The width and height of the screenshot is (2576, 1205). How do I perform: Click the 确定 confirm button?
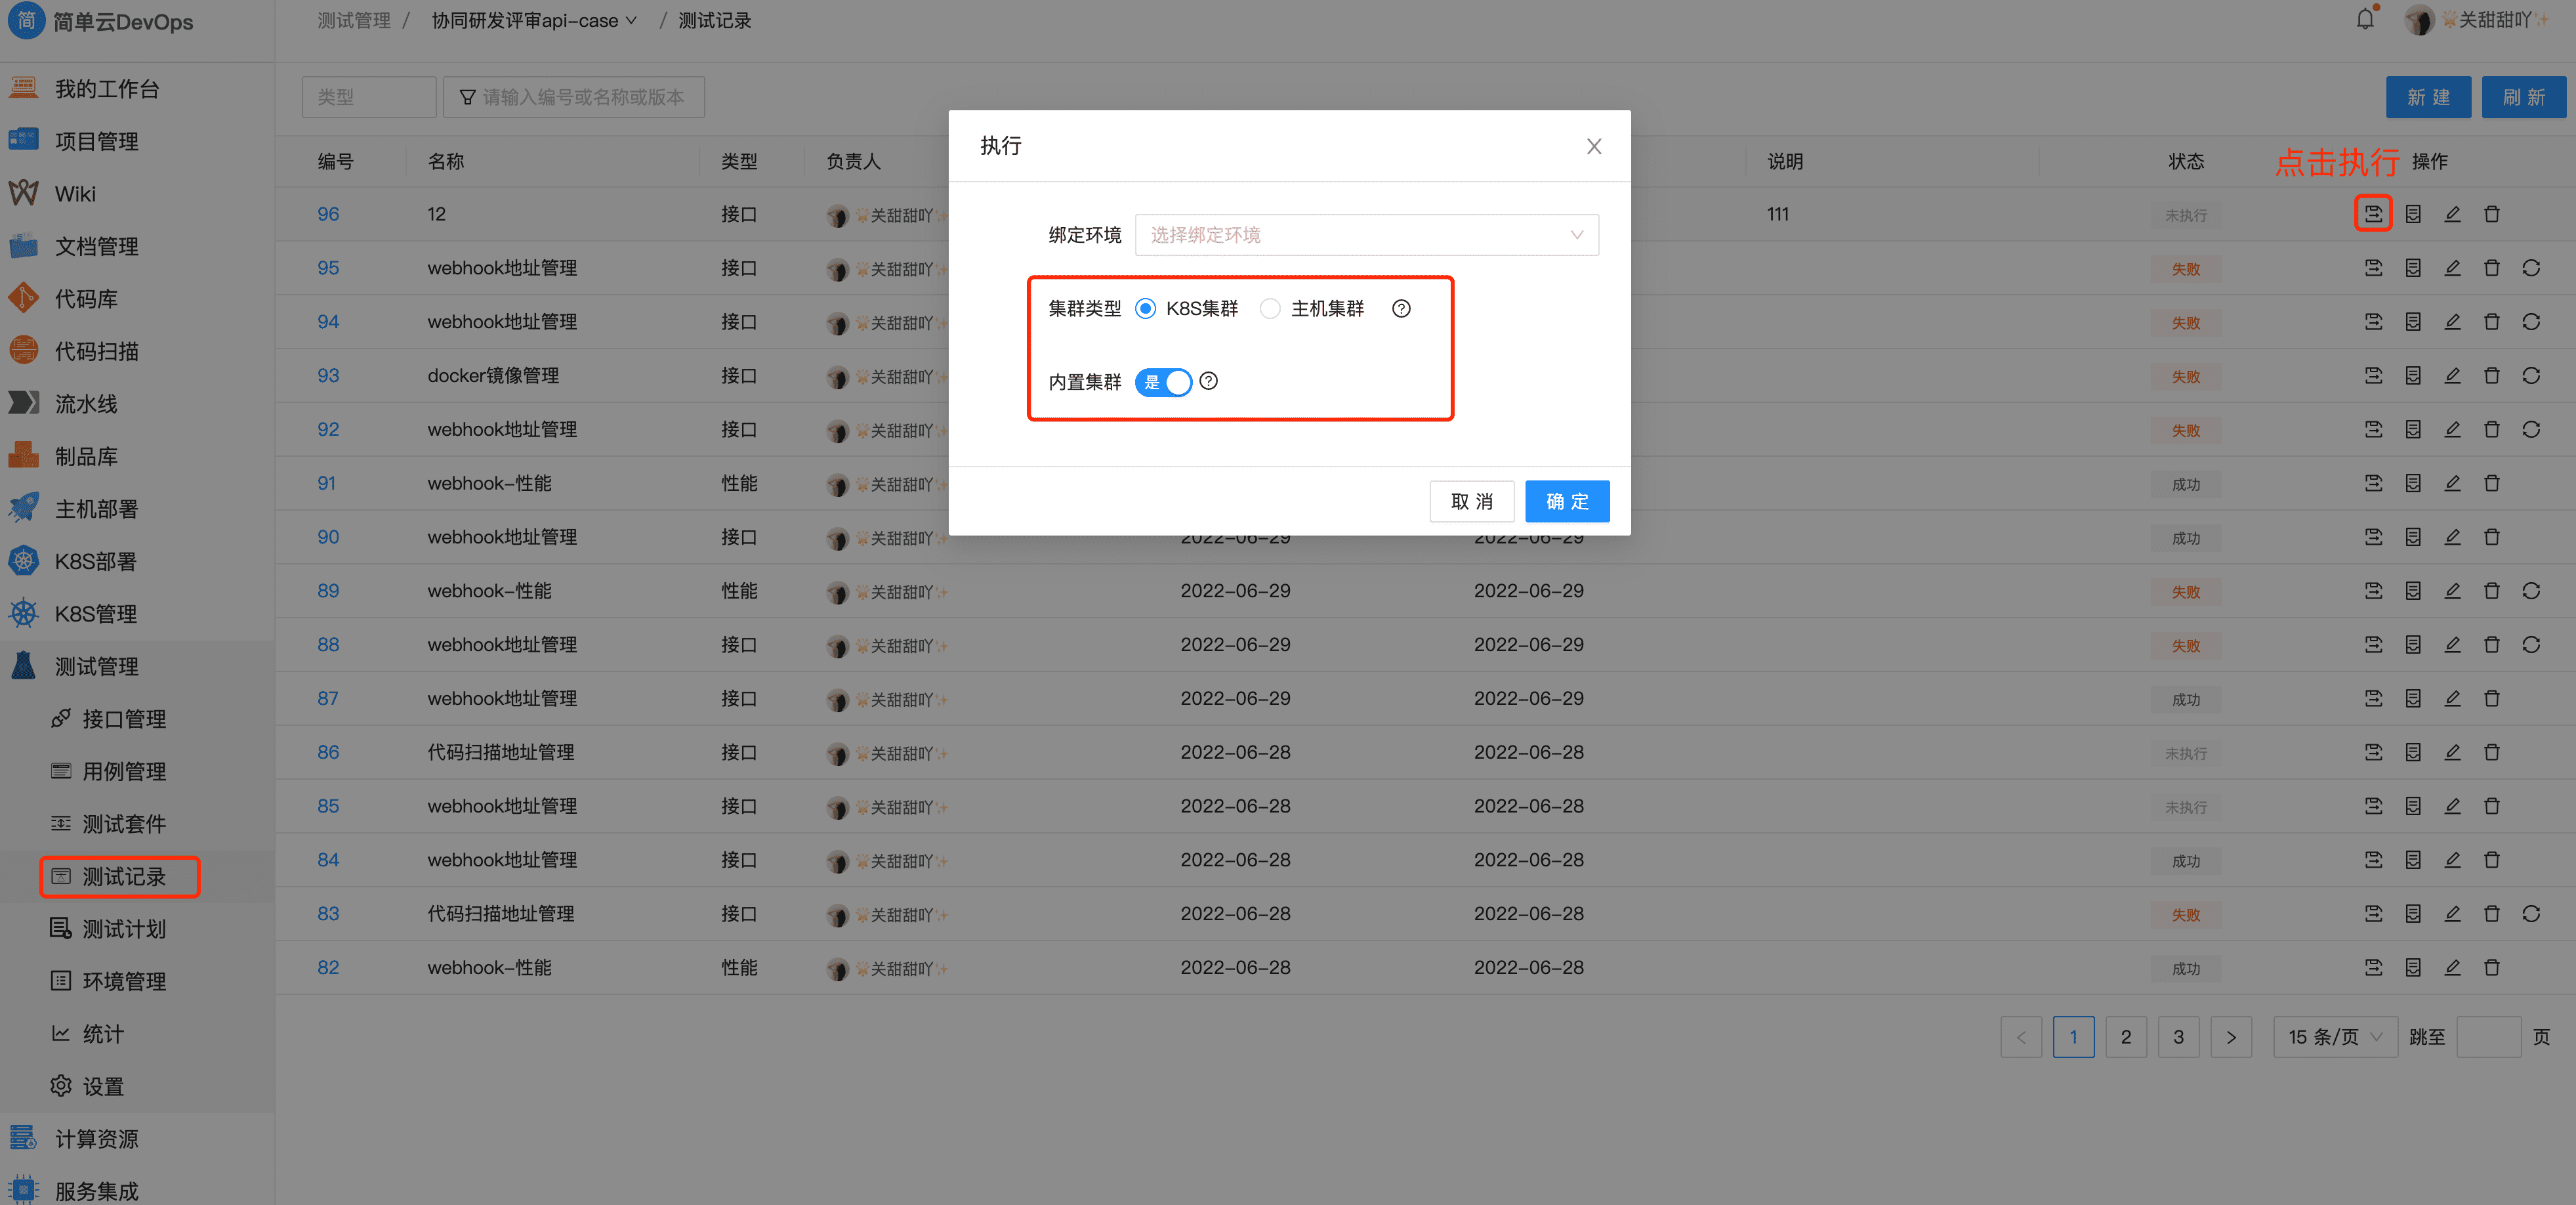click(1566, 501)
